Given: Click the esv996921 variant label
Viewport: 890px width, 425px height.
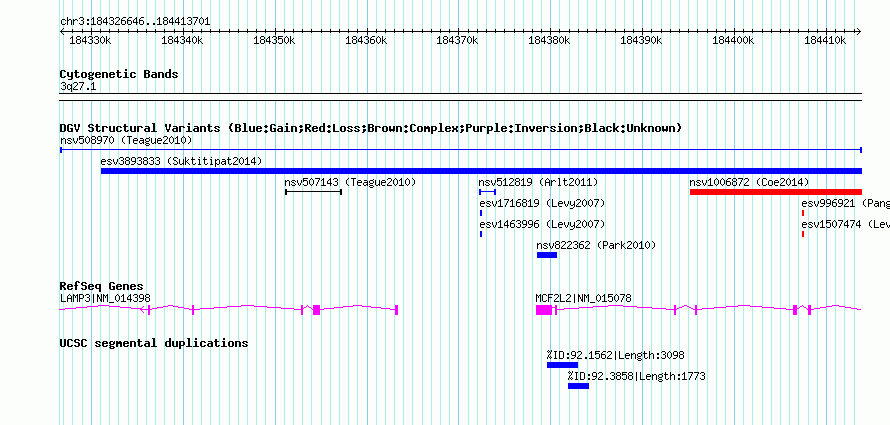Looking at the screenshot, I should click(x=845, y=203).
